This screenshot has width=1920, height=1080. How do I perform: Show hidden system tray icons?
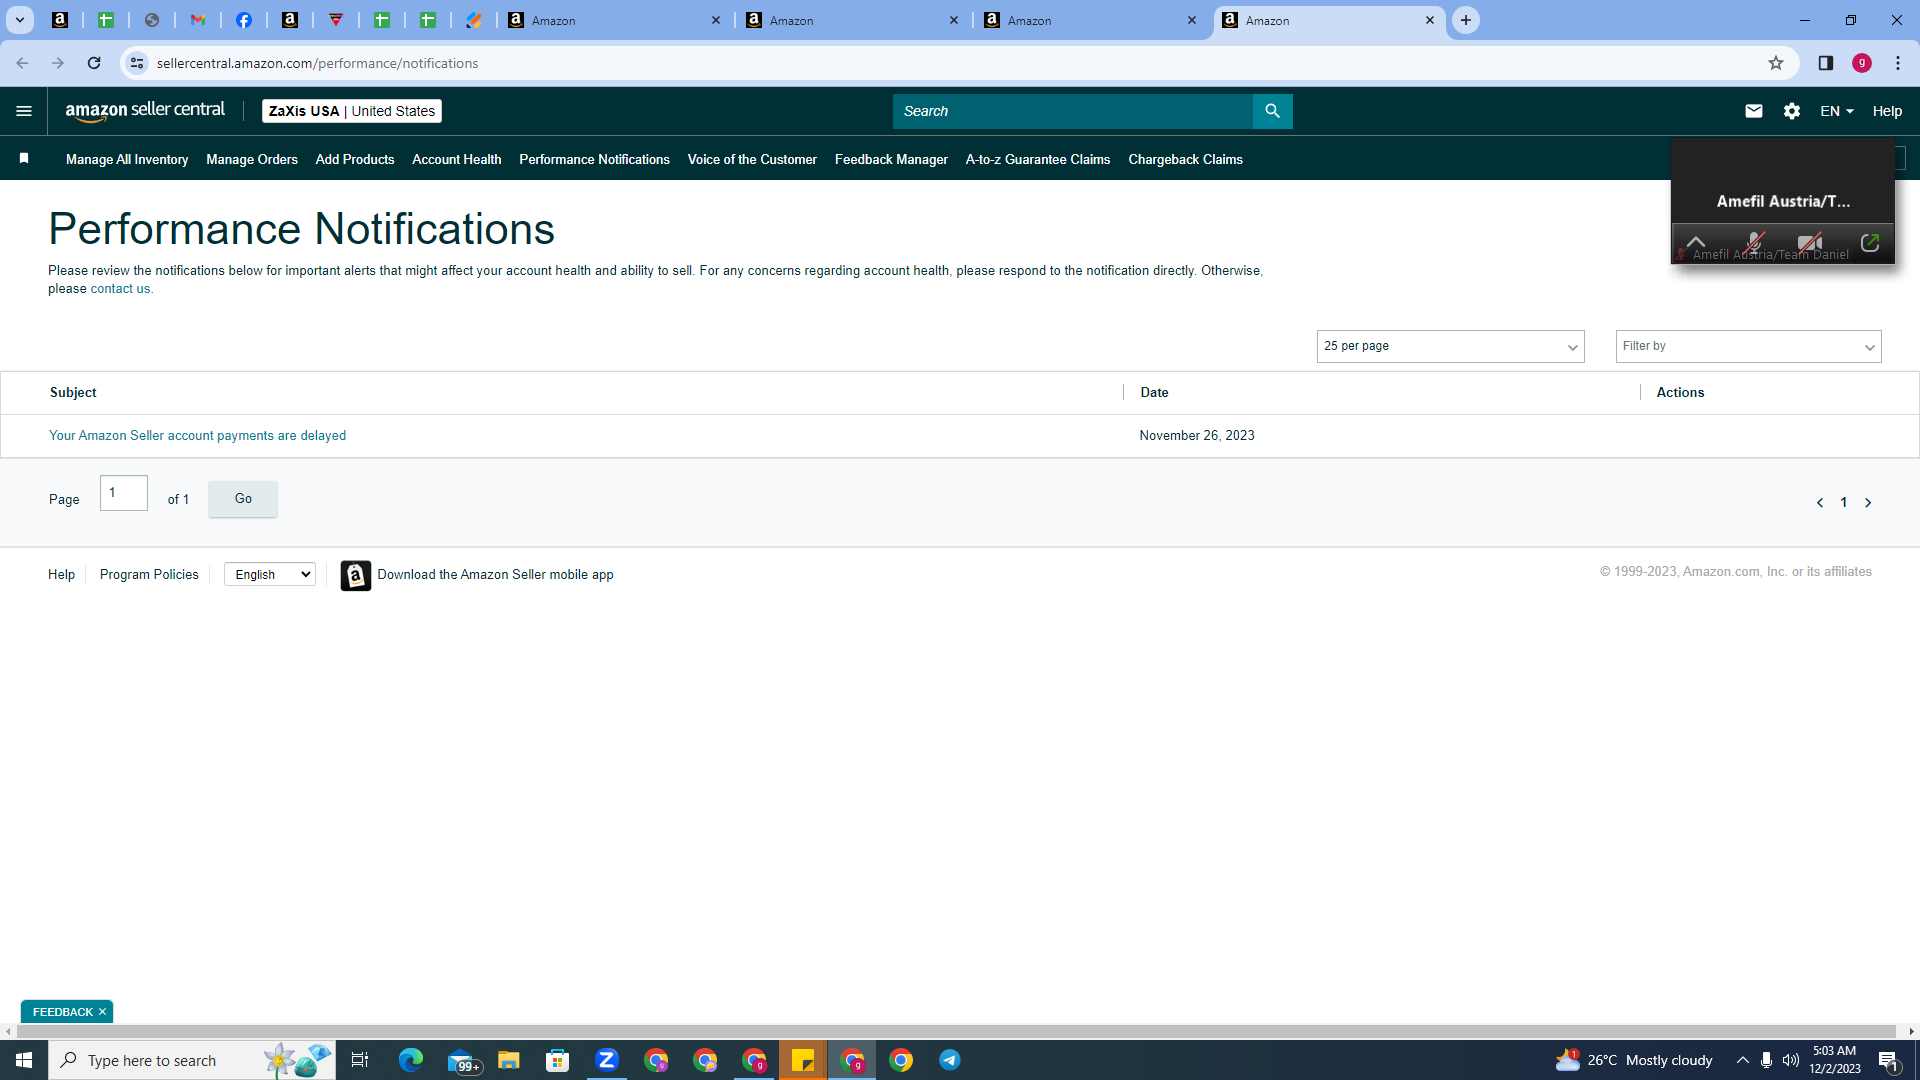[1742, 1060]
